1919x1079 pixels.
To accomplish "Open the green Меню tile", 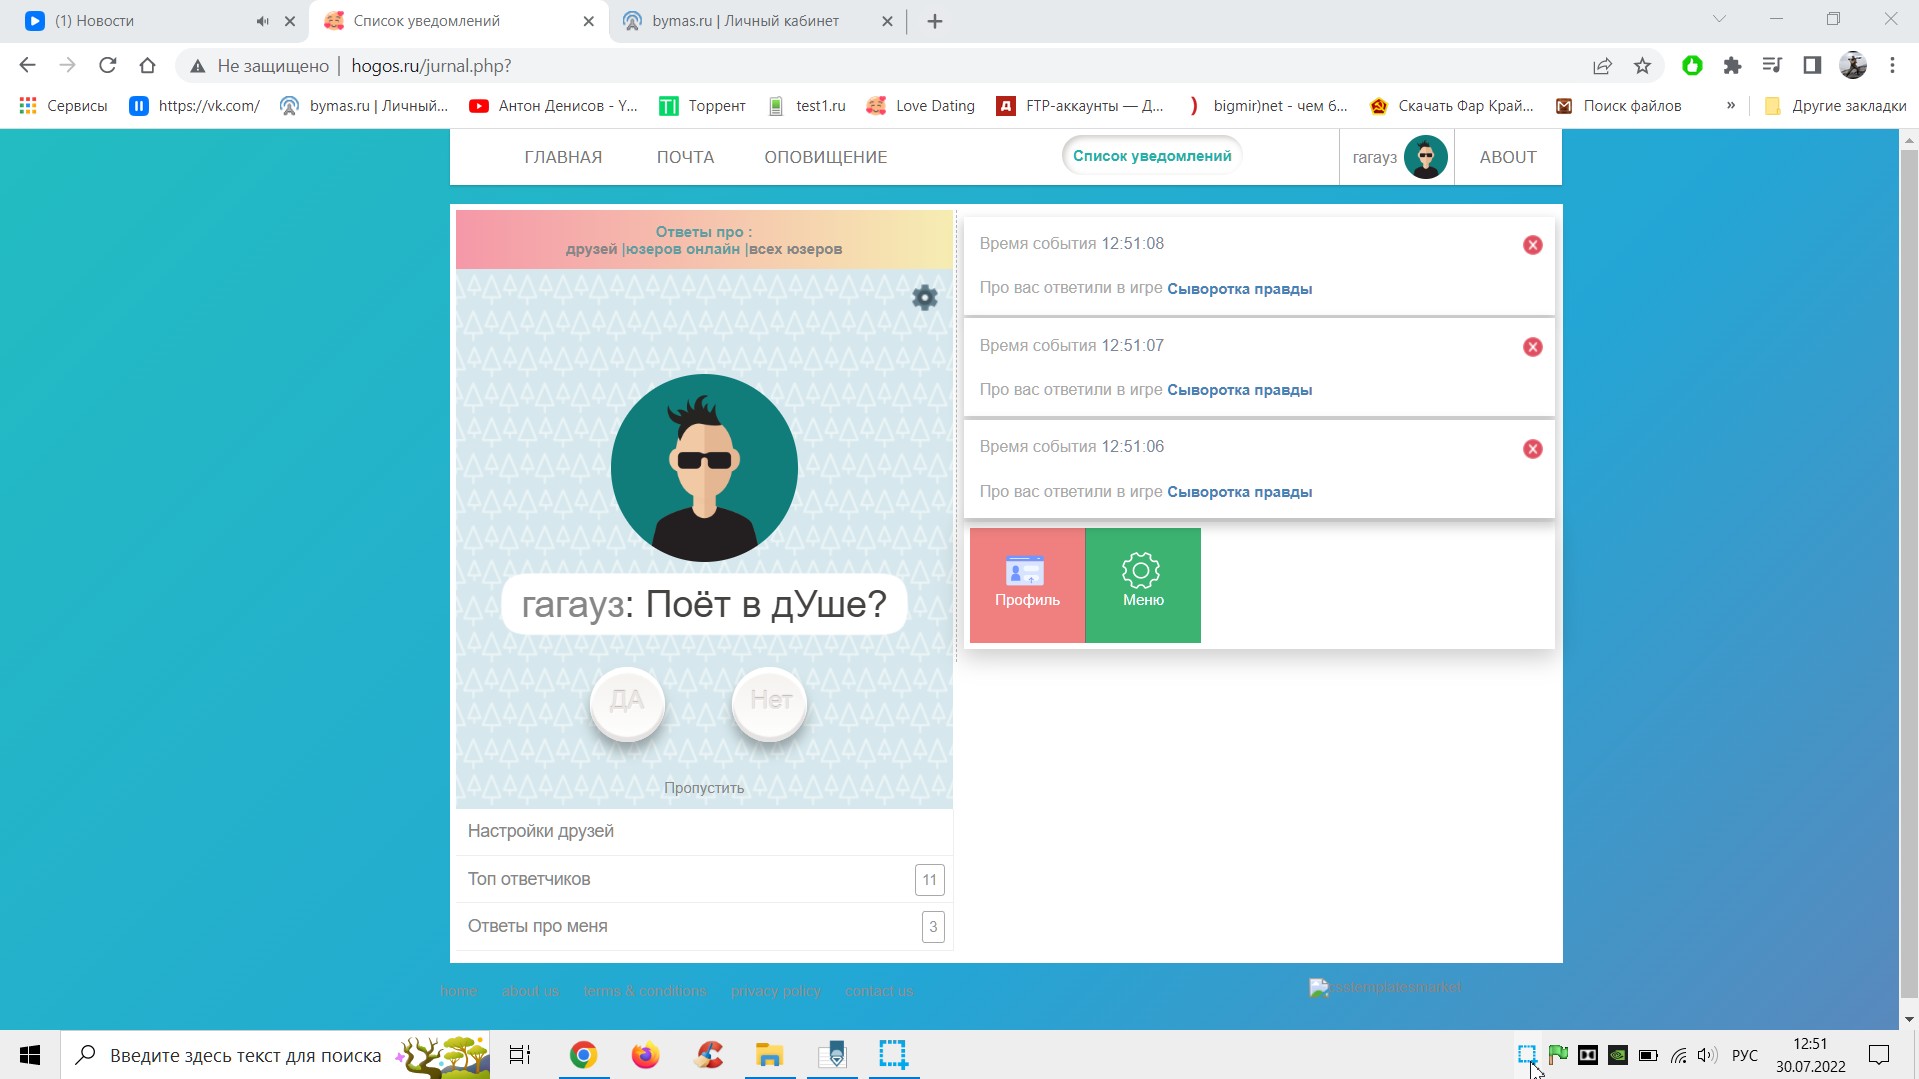I will point(1142,585).
